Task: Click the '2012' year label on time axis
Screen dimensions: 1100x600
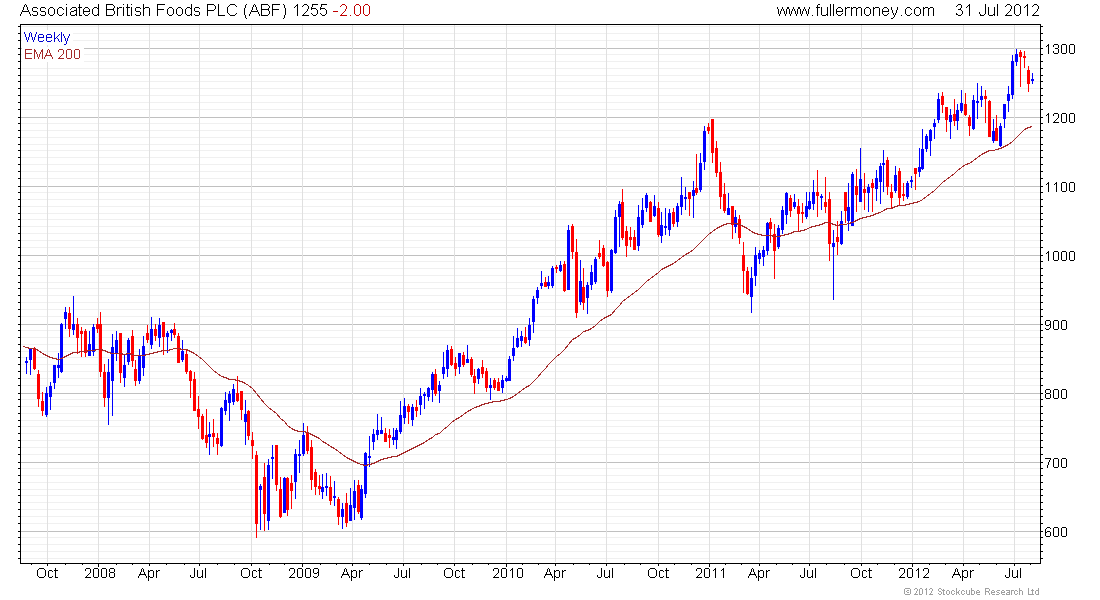Action: 914,573
